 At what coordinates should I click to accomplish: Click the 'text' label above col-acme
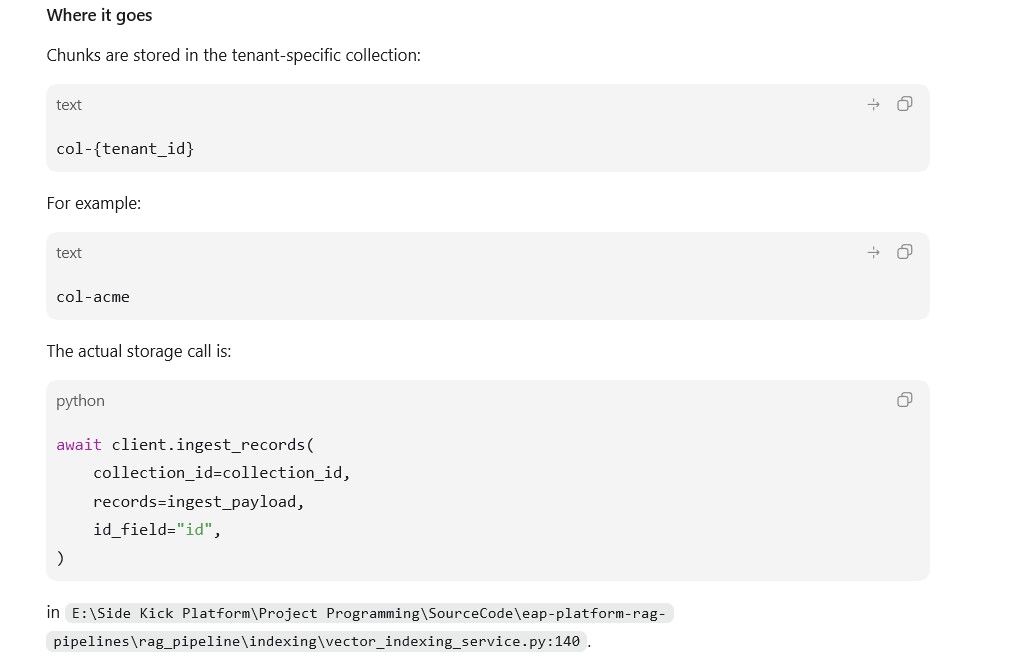point(69,252)
